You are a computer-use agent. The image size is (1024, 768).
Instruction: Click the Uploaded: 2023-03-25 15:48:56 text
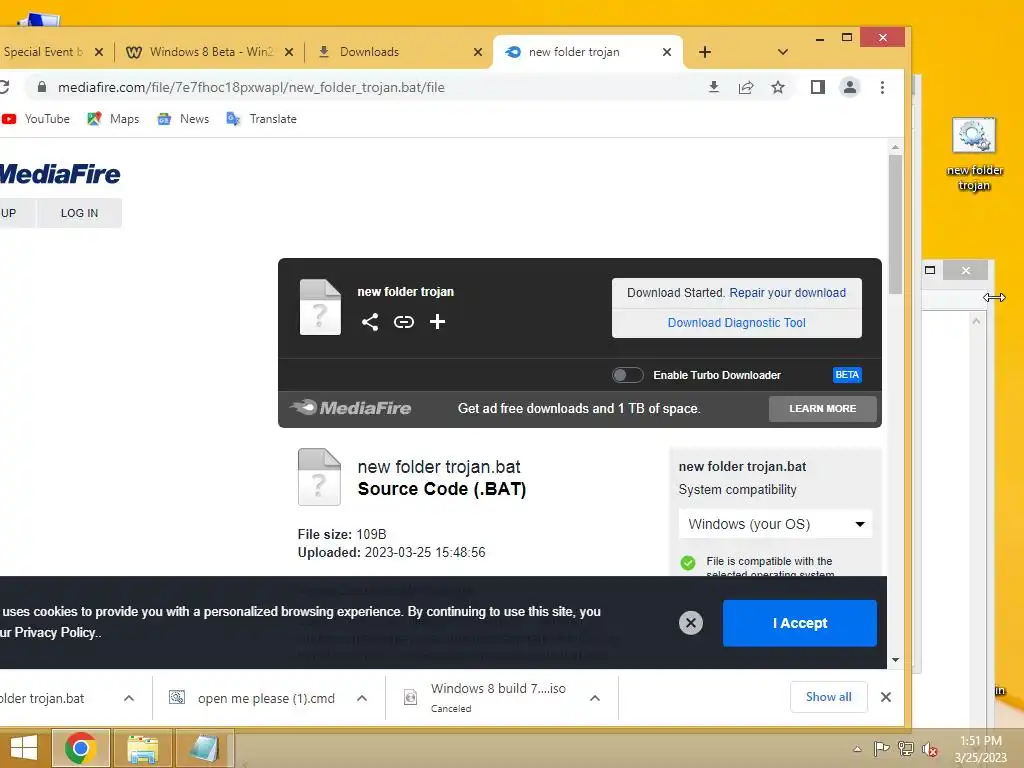(392, 552)
